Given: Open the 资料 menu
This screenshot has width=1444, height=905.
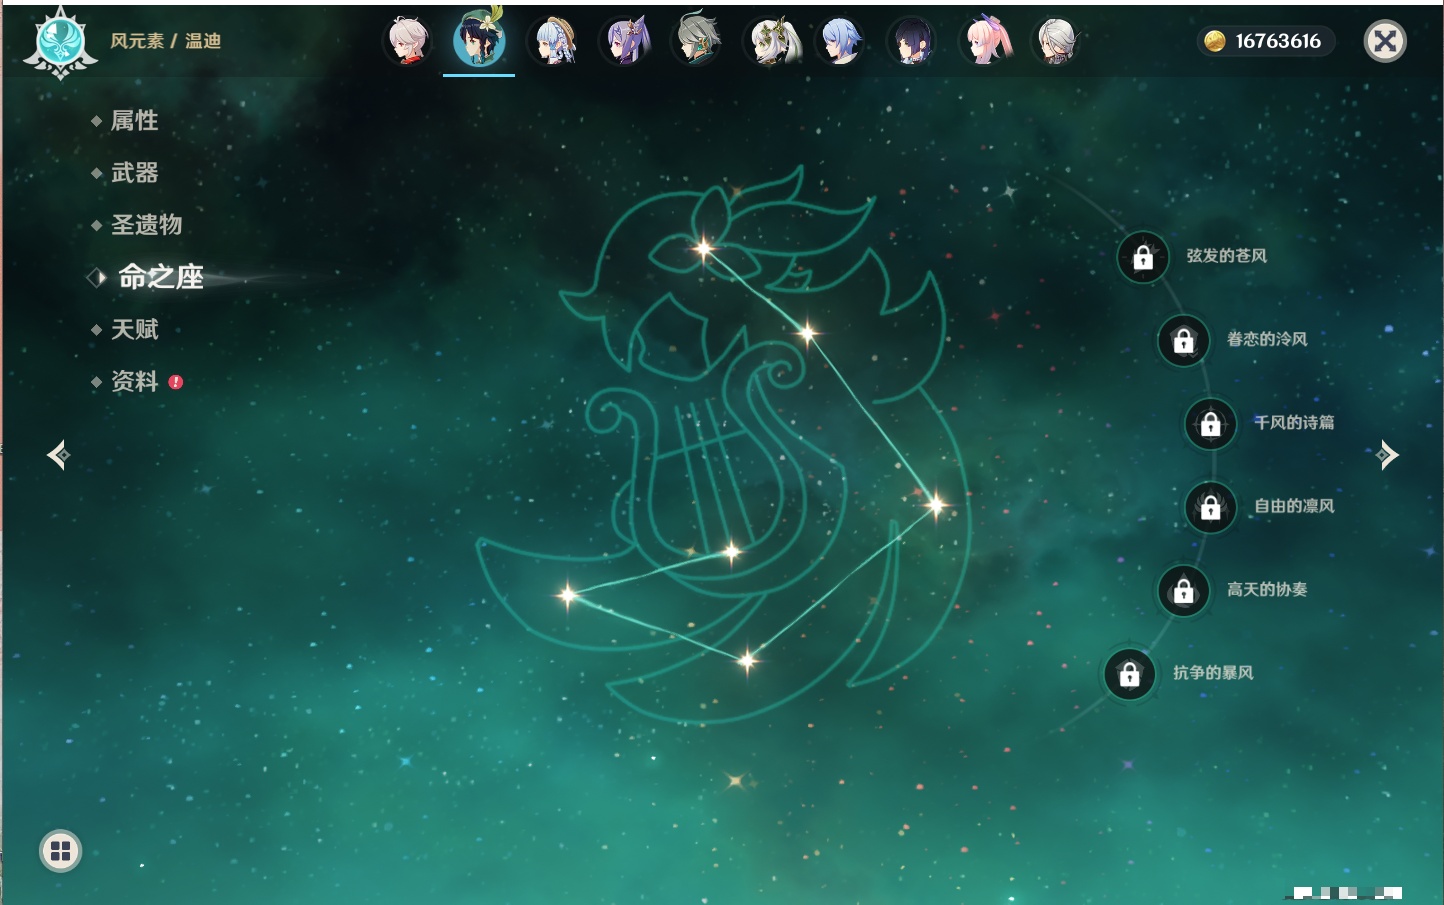Looking at the screenshot, I should [134, 381].
